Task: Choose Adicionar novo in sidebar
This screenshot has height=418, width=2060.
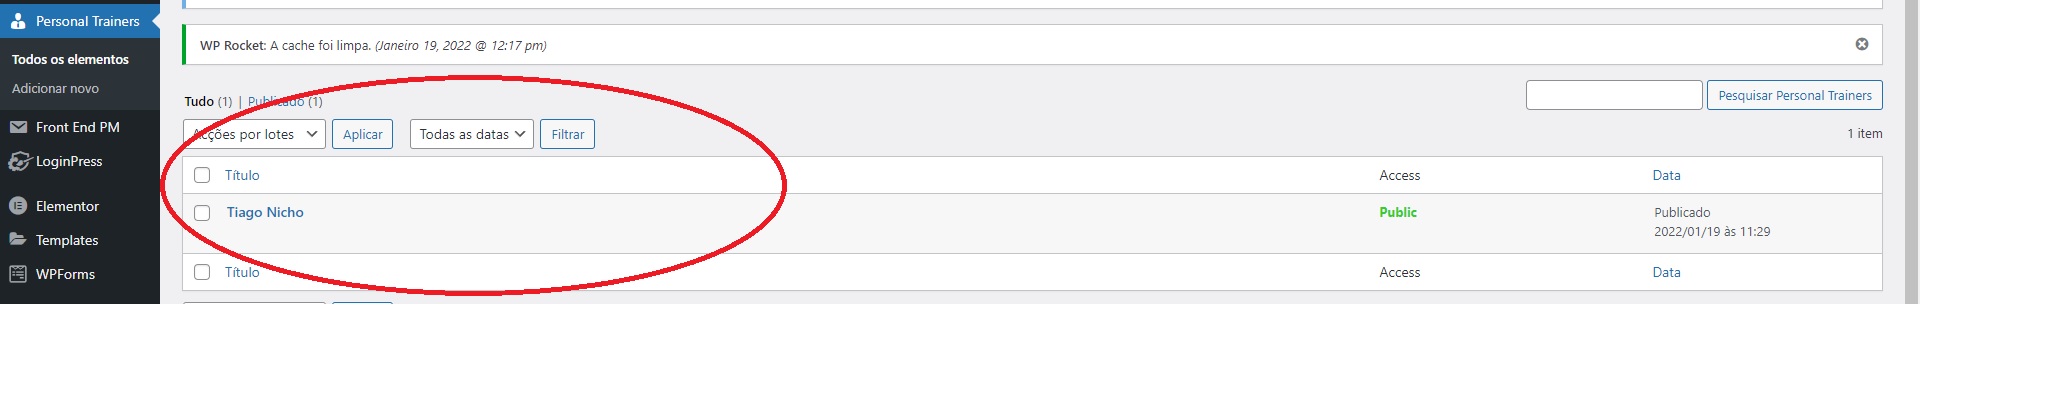Action: click(x=55, y=88)
